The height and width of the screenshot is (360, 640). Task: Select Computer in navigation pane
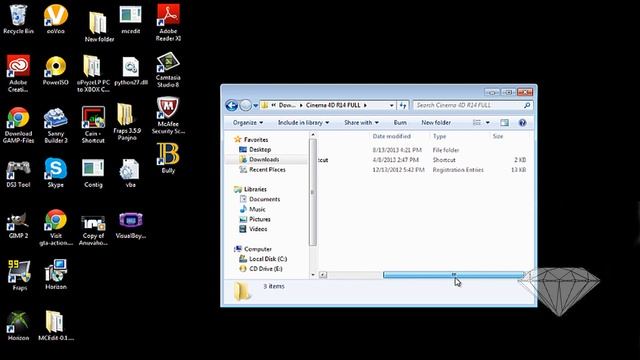pos(258,249)
